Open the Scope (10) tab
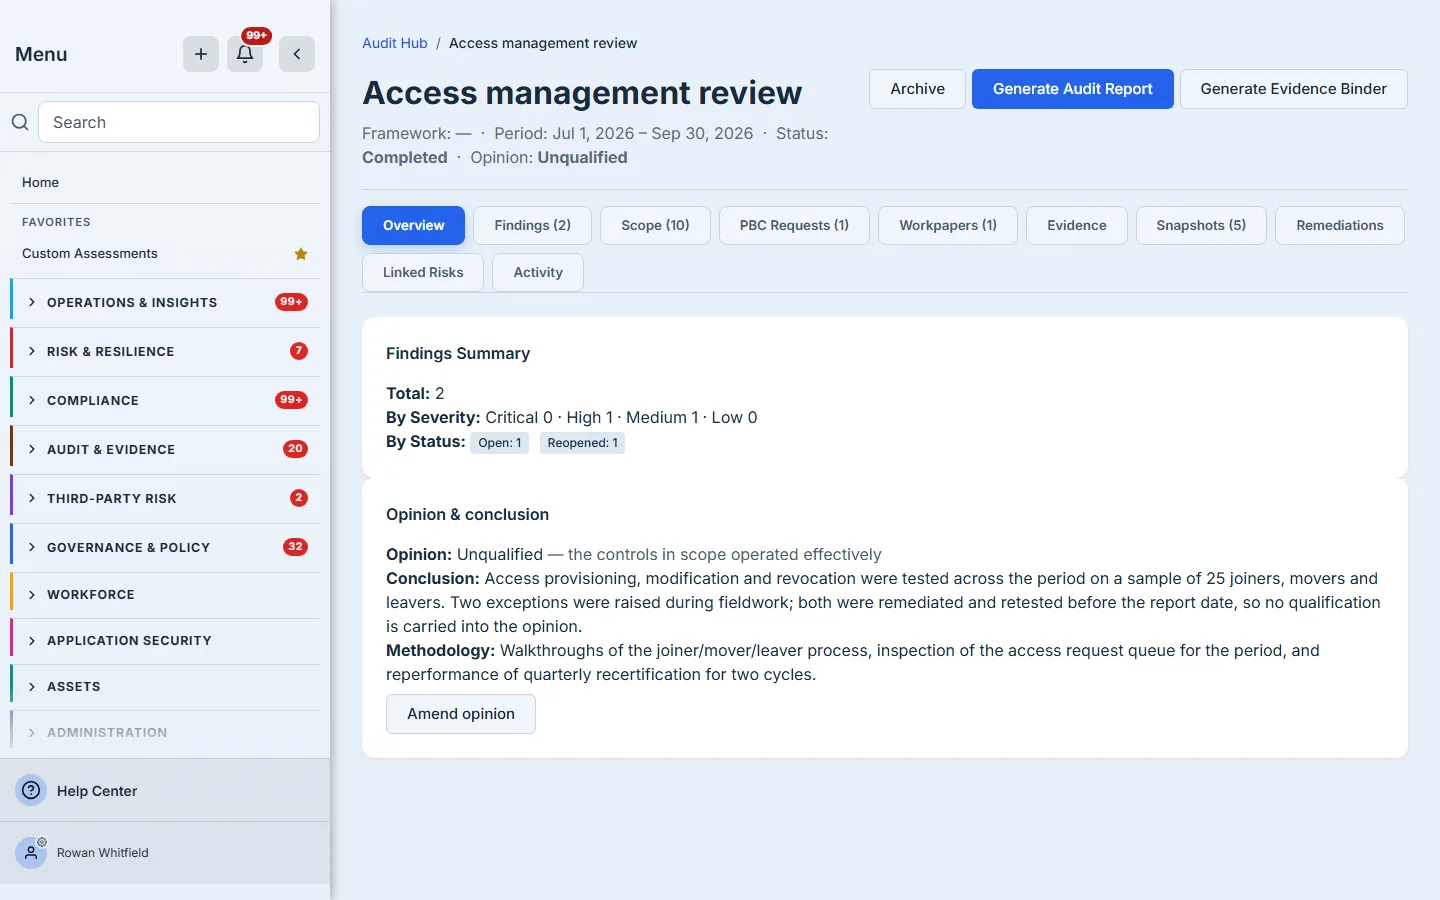The width and height of the screenshot is (1440, 900). [x=655, y=225]
